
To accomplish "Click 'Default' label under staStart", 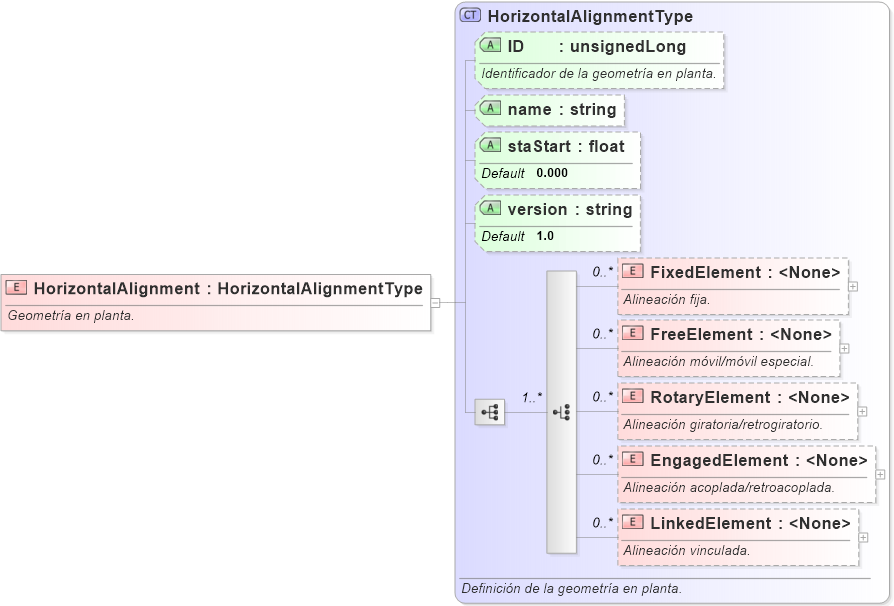I will 503,173.
